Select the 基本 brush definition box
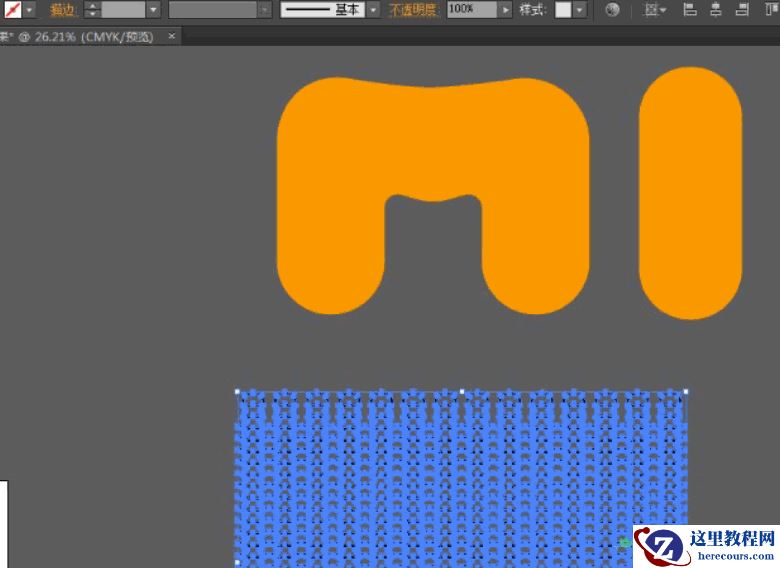The width and height of the screenshot is (780, 568). [x=322, y=10]
